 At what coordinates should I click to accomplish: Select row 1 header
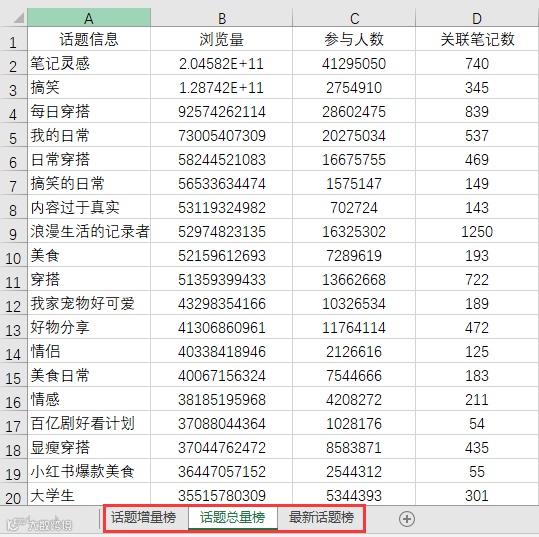coord(13,39)
